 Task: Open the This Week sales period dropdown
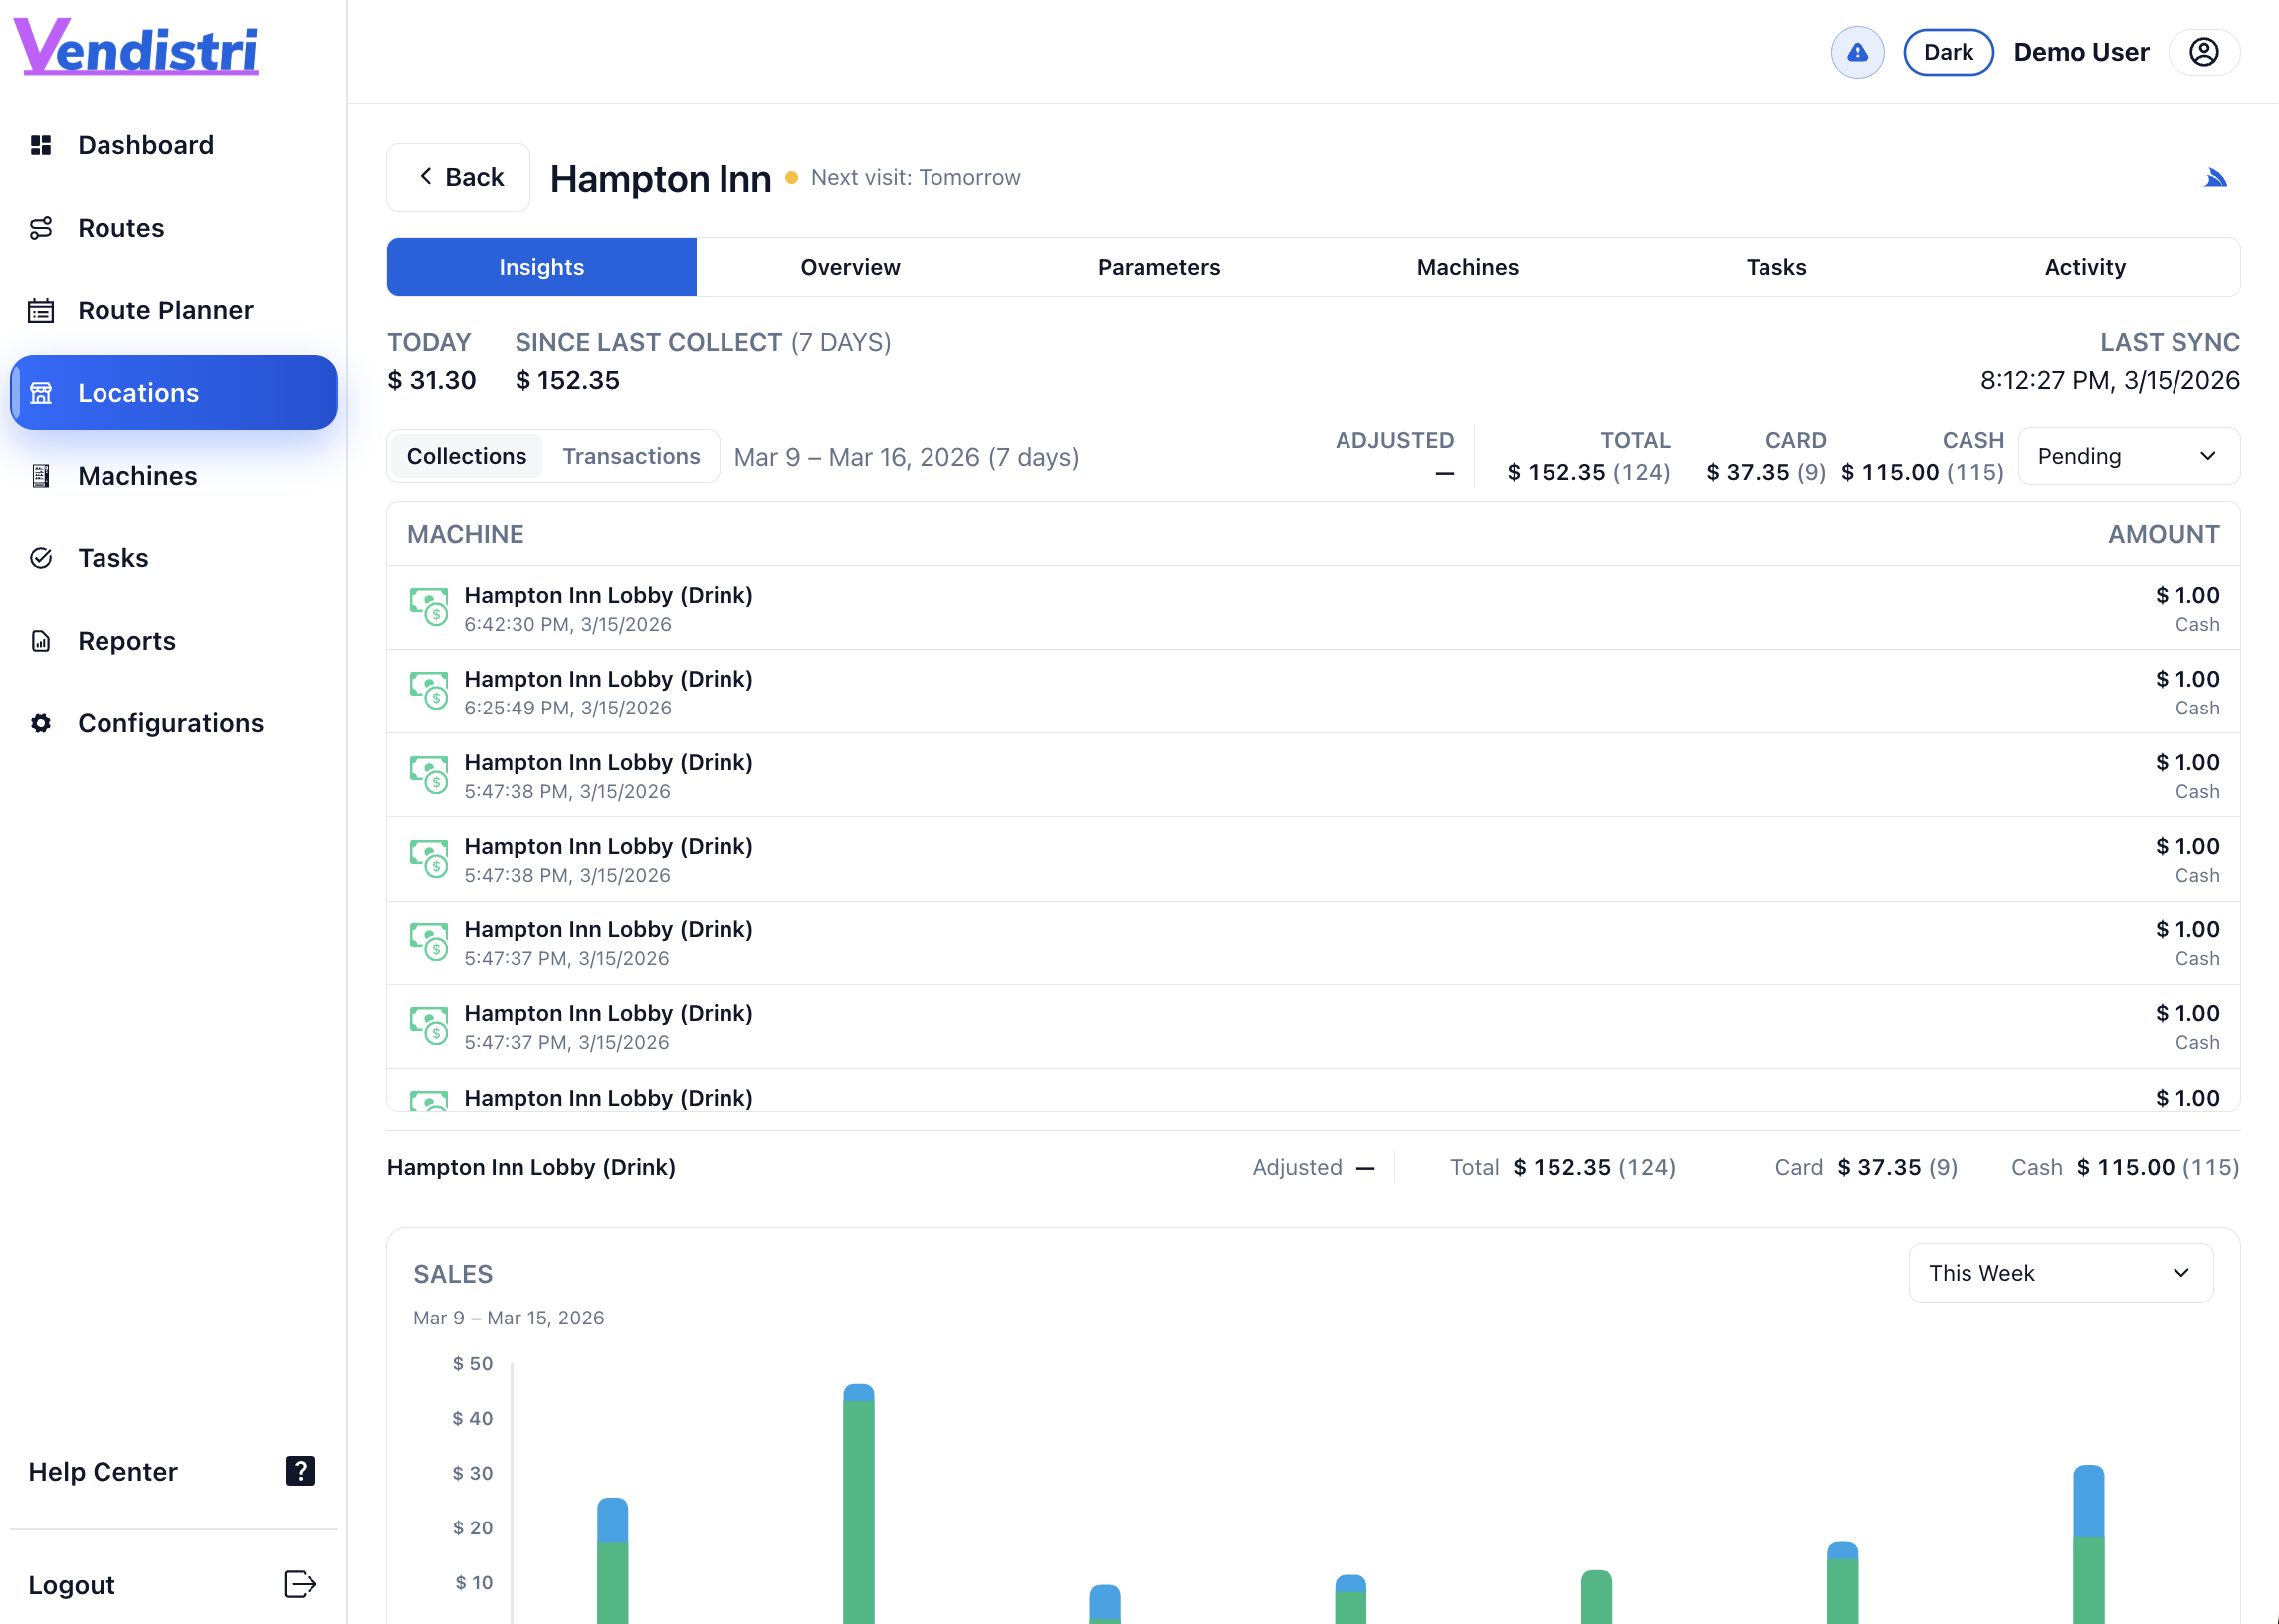[2060, 1272]
